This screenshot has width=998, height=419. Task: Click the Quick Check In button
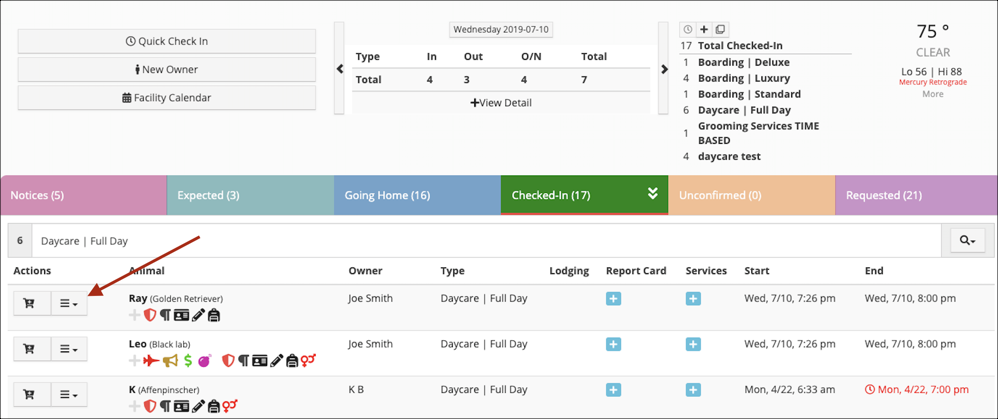coord(167,41)
